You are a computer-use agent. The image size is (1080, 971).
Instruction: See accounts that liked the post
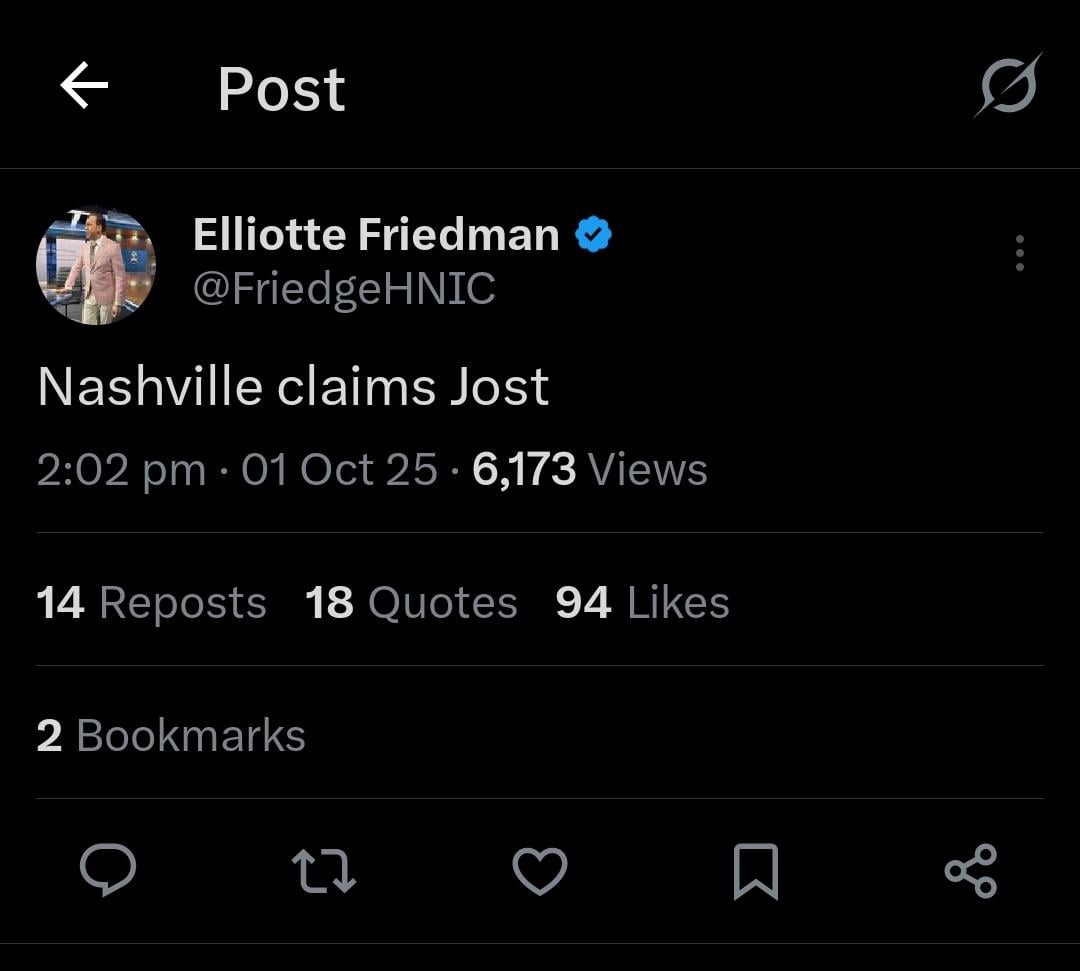(640, 602)
